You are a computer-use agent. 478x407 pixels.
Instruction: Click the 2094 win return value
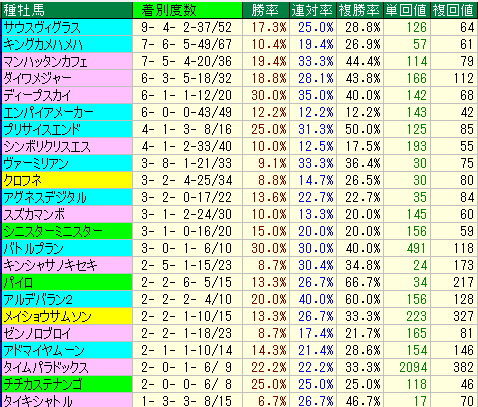[x=413, y=367]
